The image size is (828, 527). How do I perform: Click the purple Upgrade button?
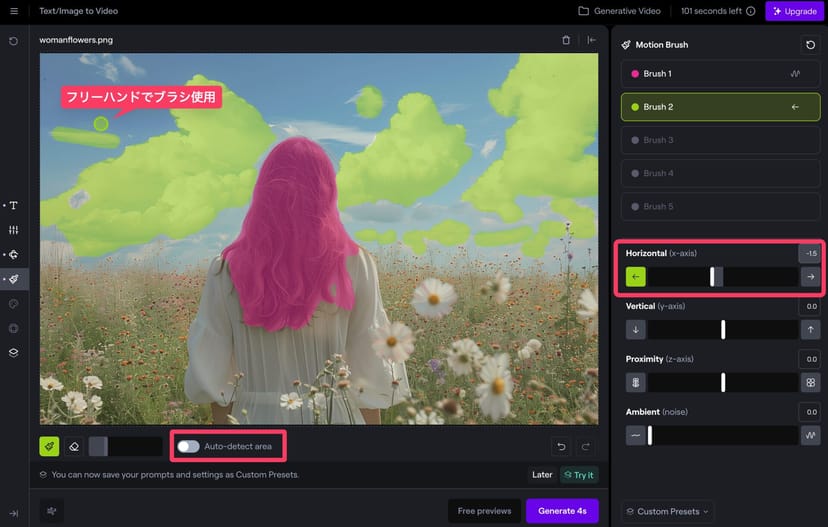795,11
